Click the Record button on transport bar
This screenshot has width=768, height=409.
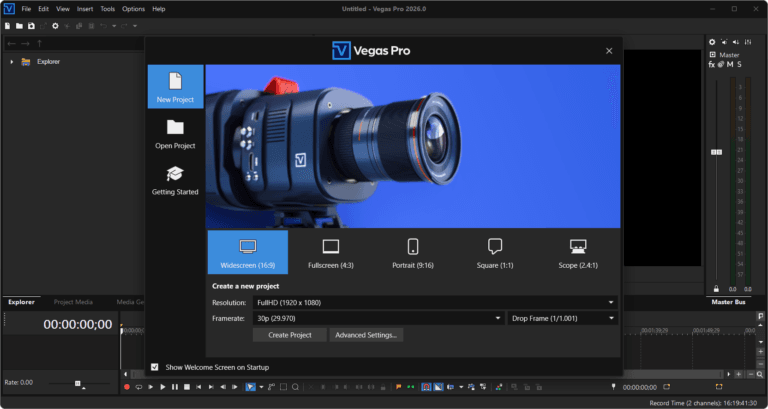click(x=127, y=387)
